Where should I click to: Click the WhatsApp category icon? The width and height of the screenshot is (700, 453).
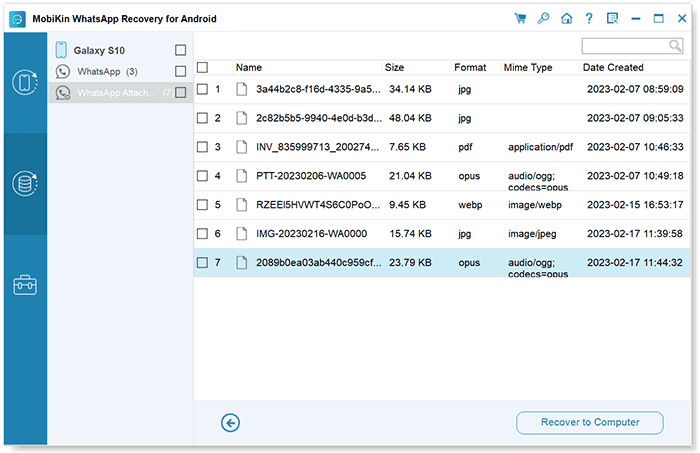pyautogui.click(x=62, y=71)
